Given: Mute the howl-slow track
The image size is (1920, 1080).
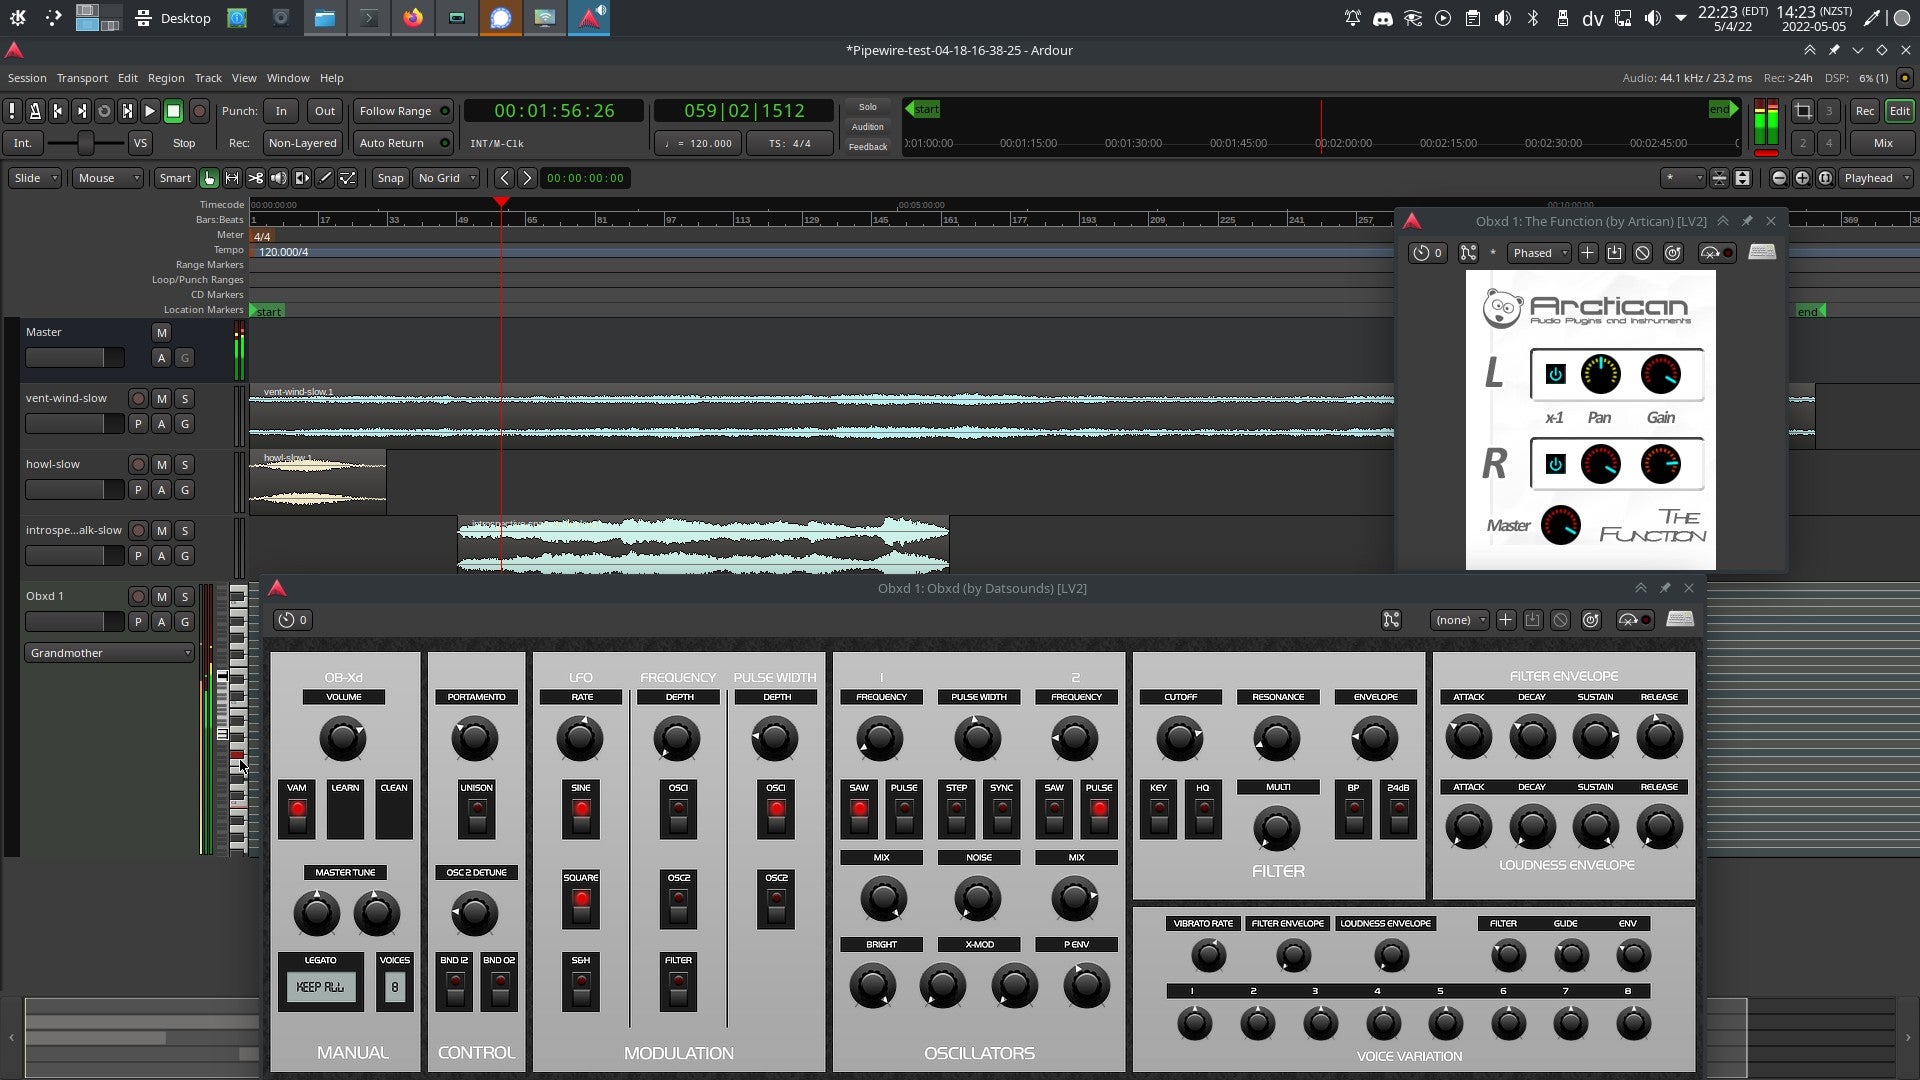Looking at the screenshot, I should pos(161,464).
